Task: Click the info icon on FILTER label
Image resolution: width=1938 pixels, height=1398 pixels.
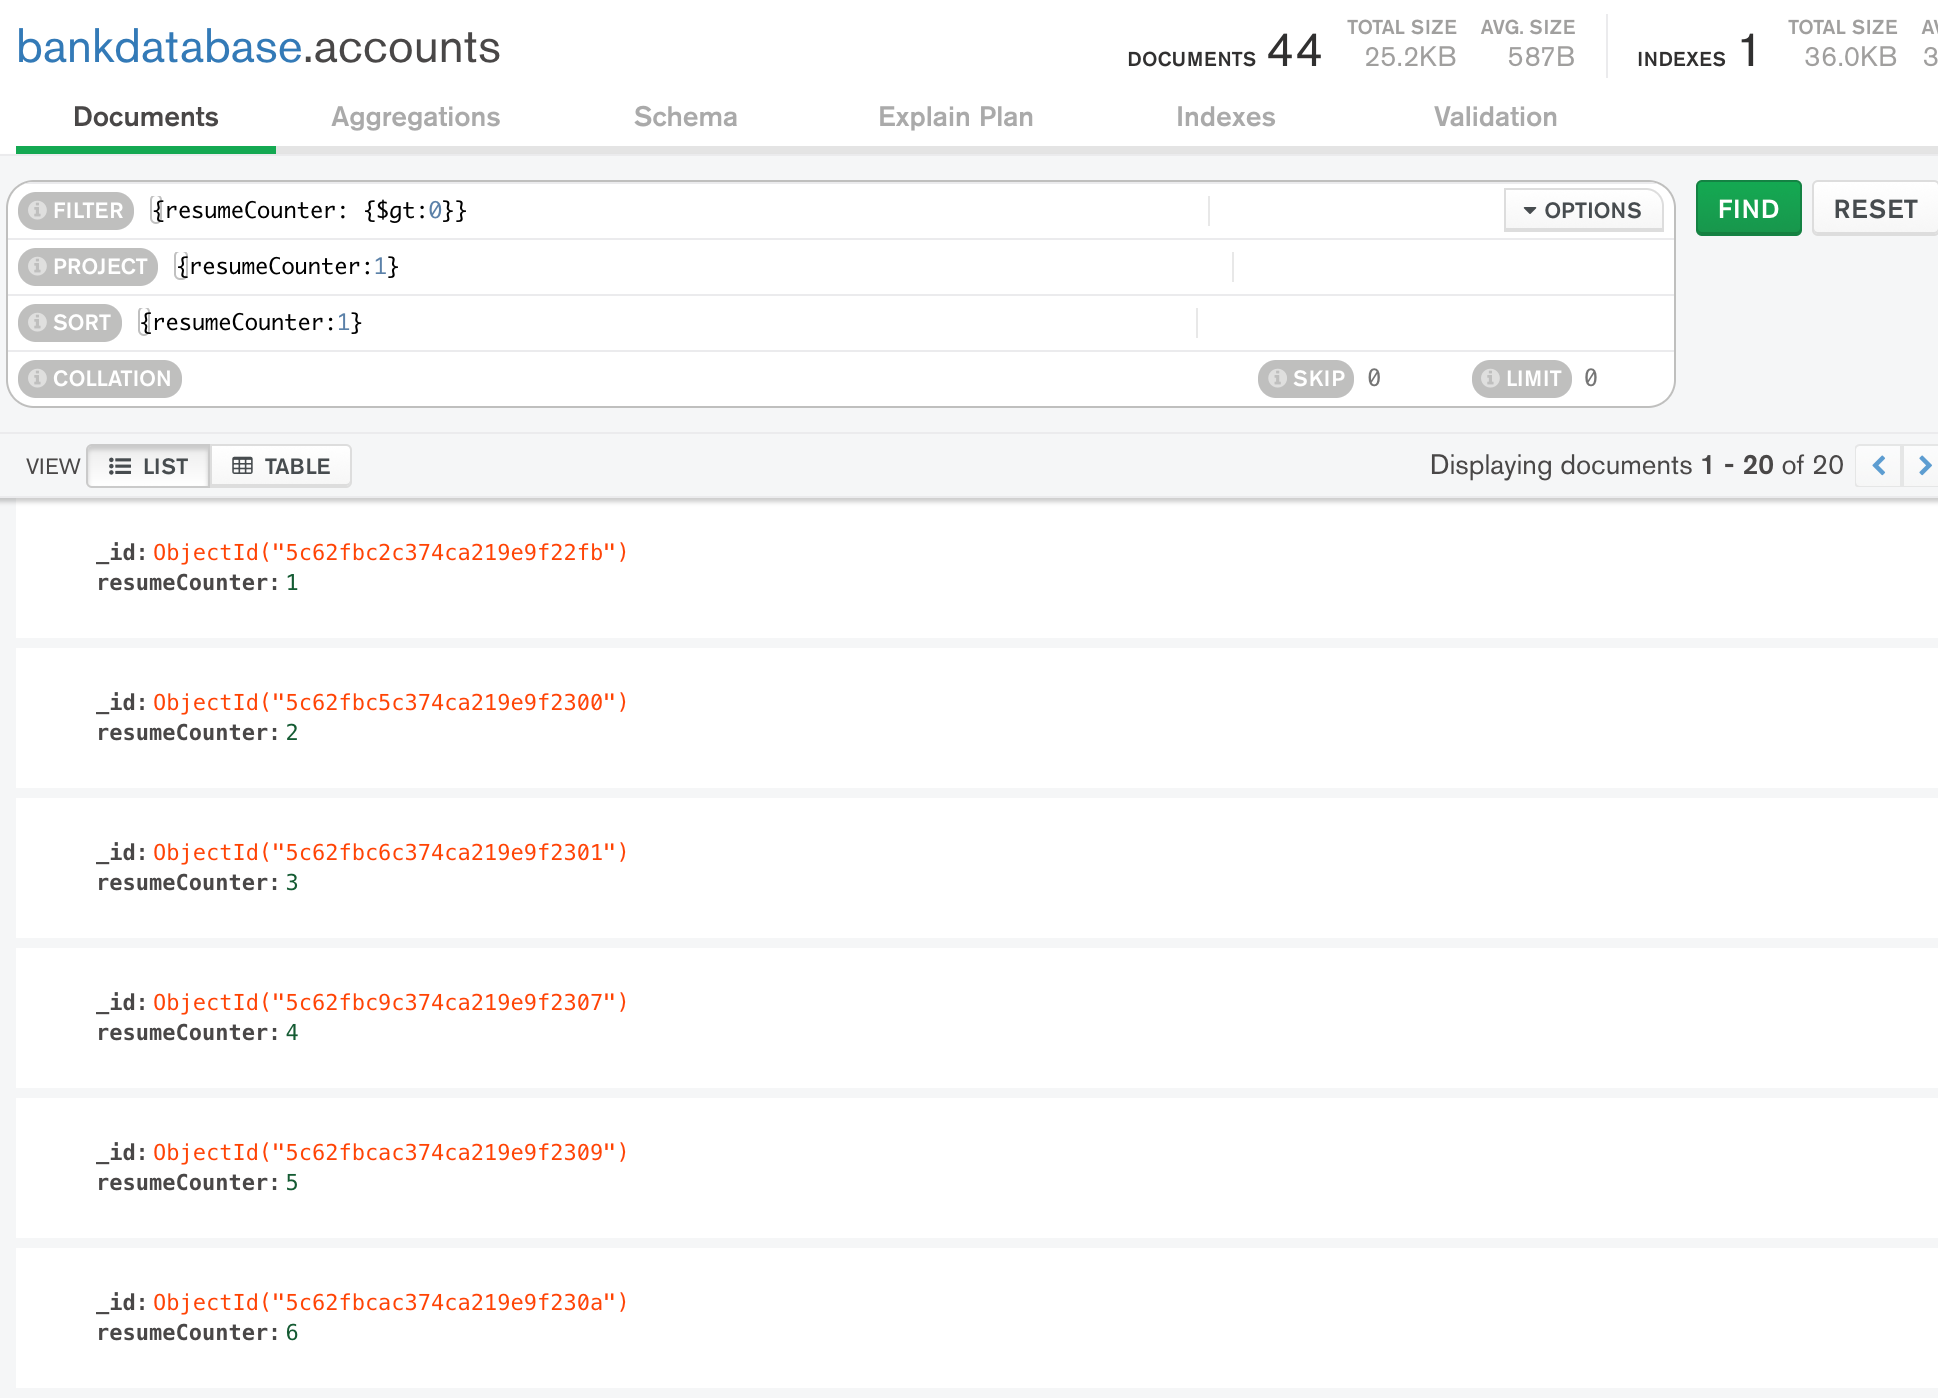Action: tap(38, 210)
